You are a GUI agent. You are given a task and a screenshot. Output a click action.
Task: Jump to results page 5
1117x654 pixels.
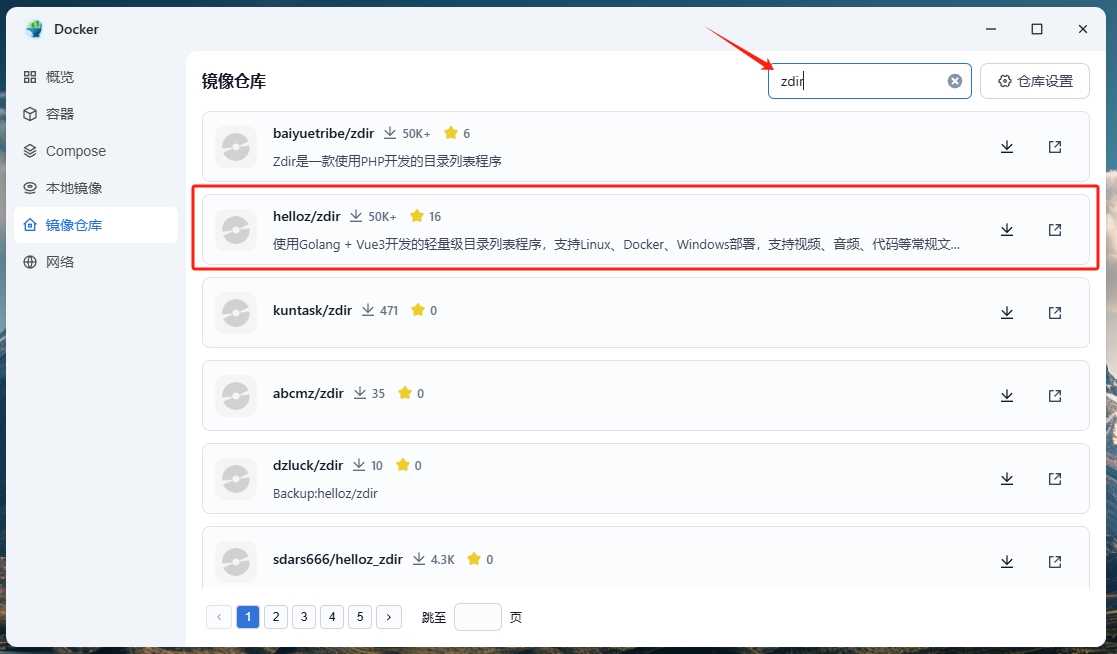pyautogui.click(x=360, y=617)
